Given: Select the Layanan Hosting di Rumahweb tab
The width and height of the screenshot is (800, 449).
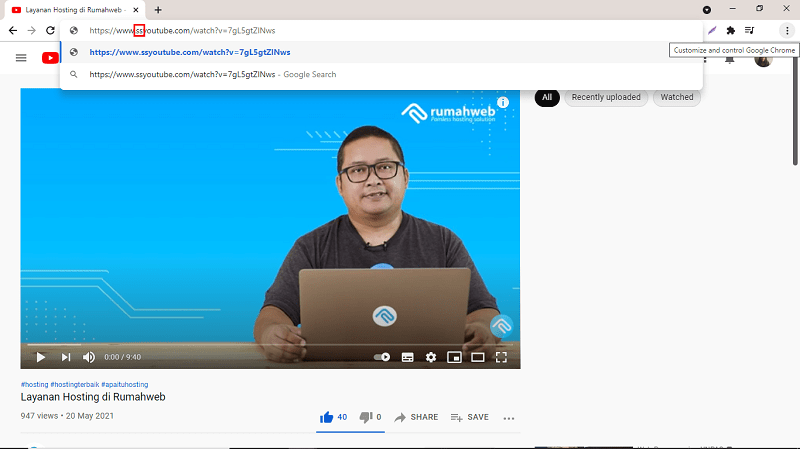Looking at the screenshot, I should [x=76, y=10].
